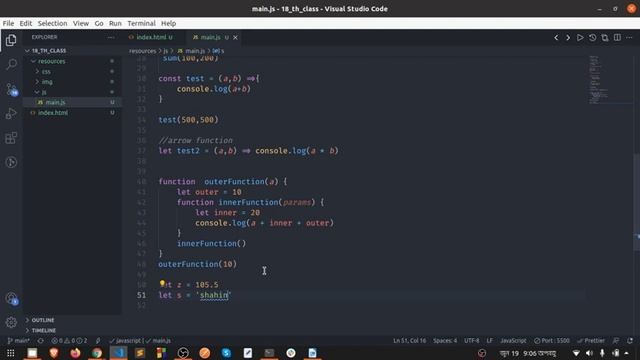Click the Split Editor icon

pos(617,38)
